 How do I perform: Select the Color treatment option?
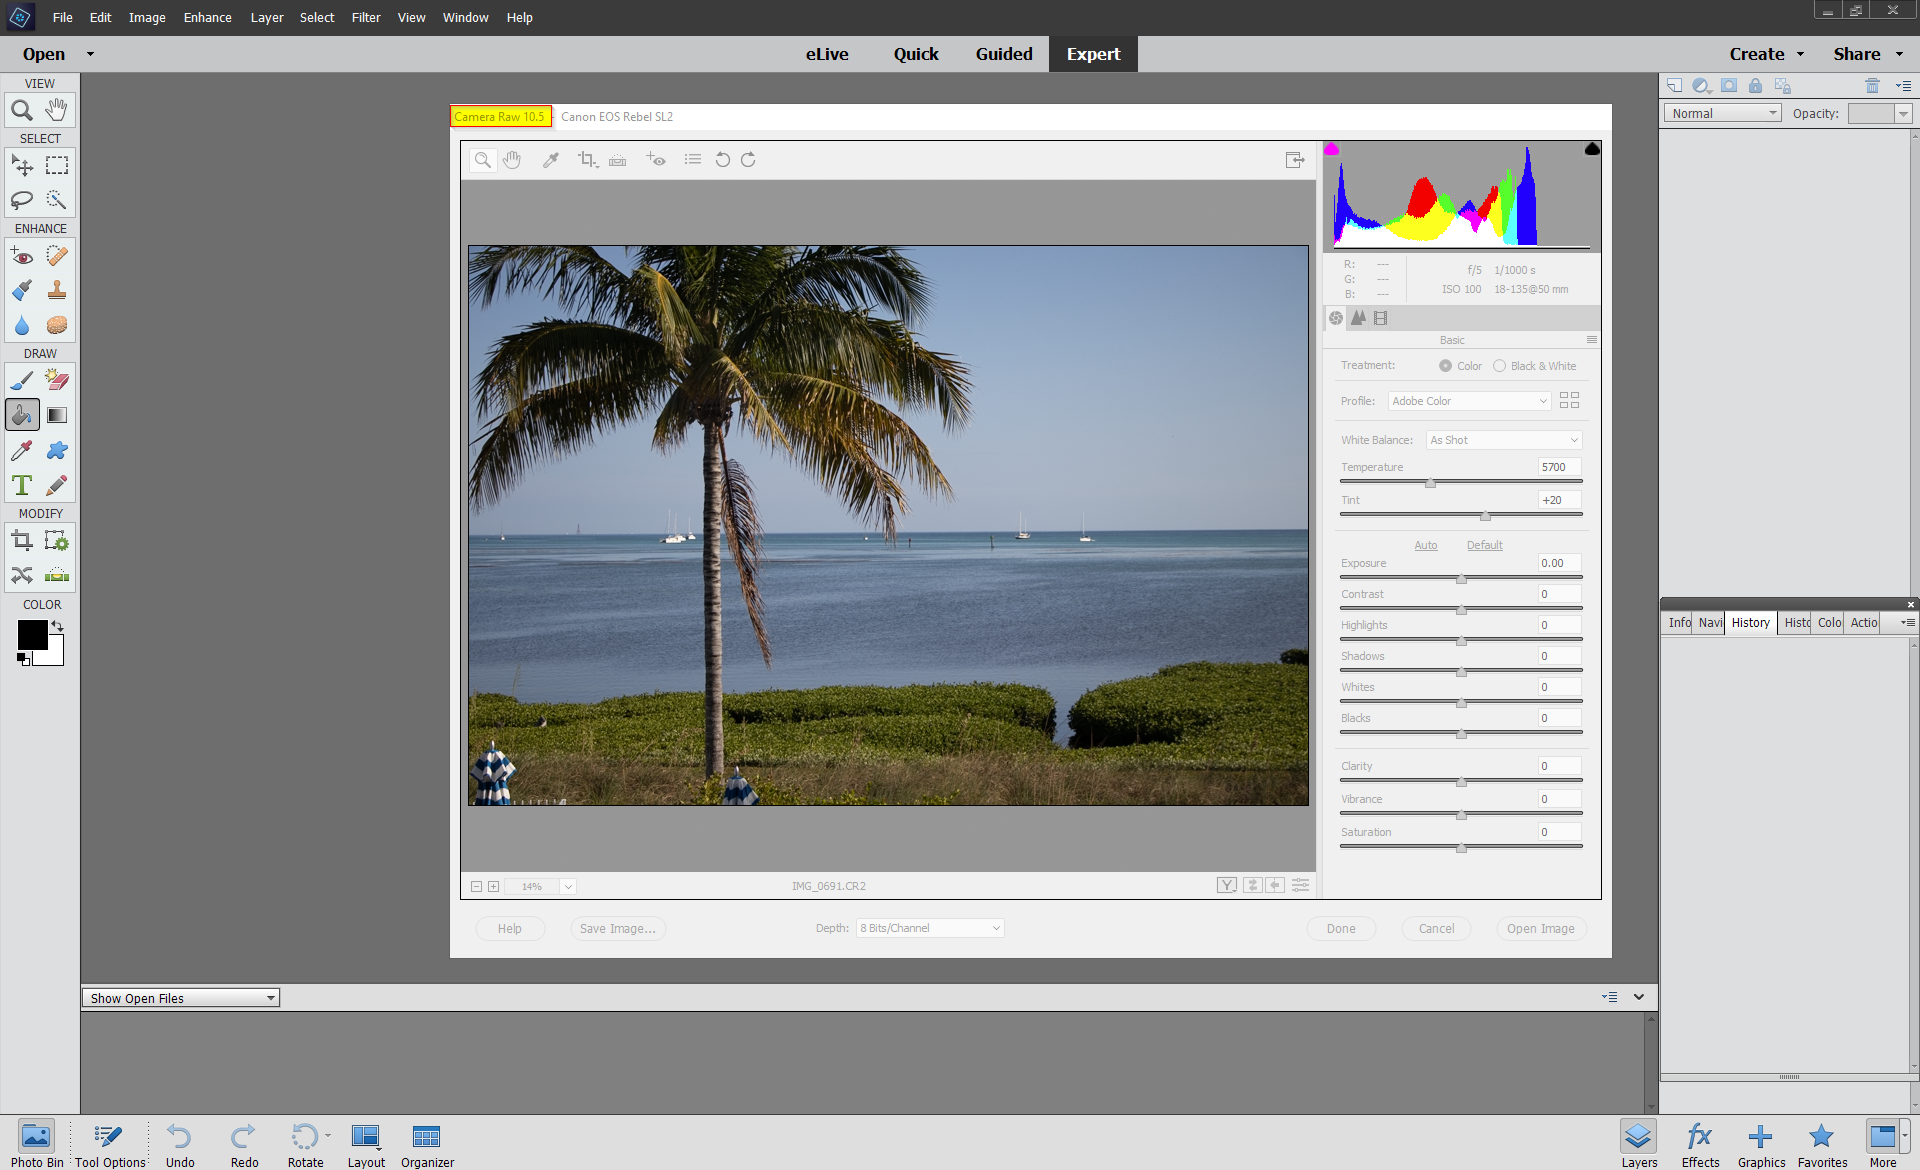(1445, 365)
